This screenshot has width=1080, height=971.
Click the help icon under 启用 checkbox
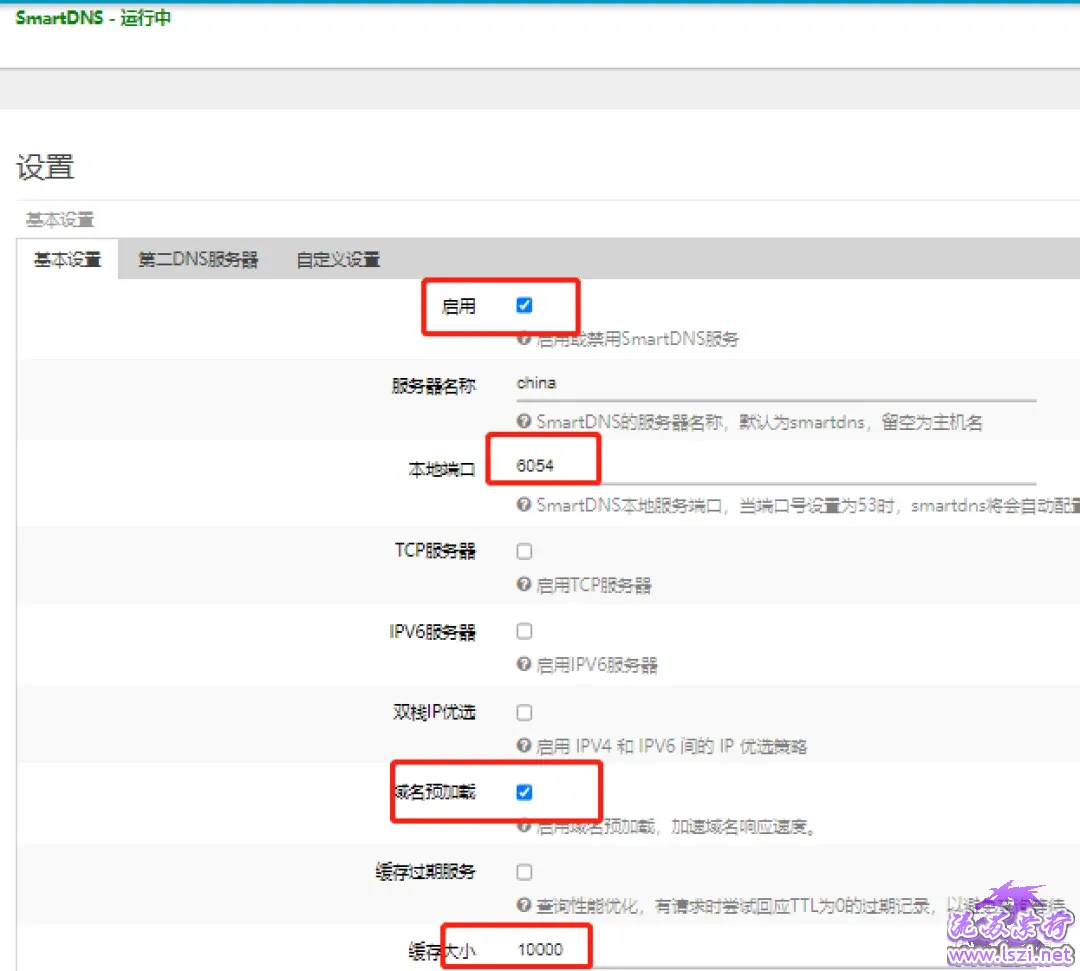[x=523, y=339]
